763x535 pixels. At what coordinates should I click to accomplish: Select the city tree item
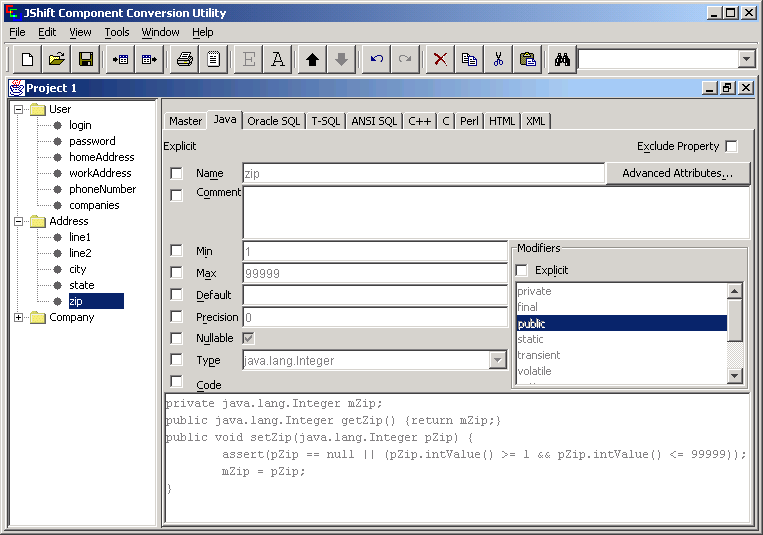pos(78,269)
